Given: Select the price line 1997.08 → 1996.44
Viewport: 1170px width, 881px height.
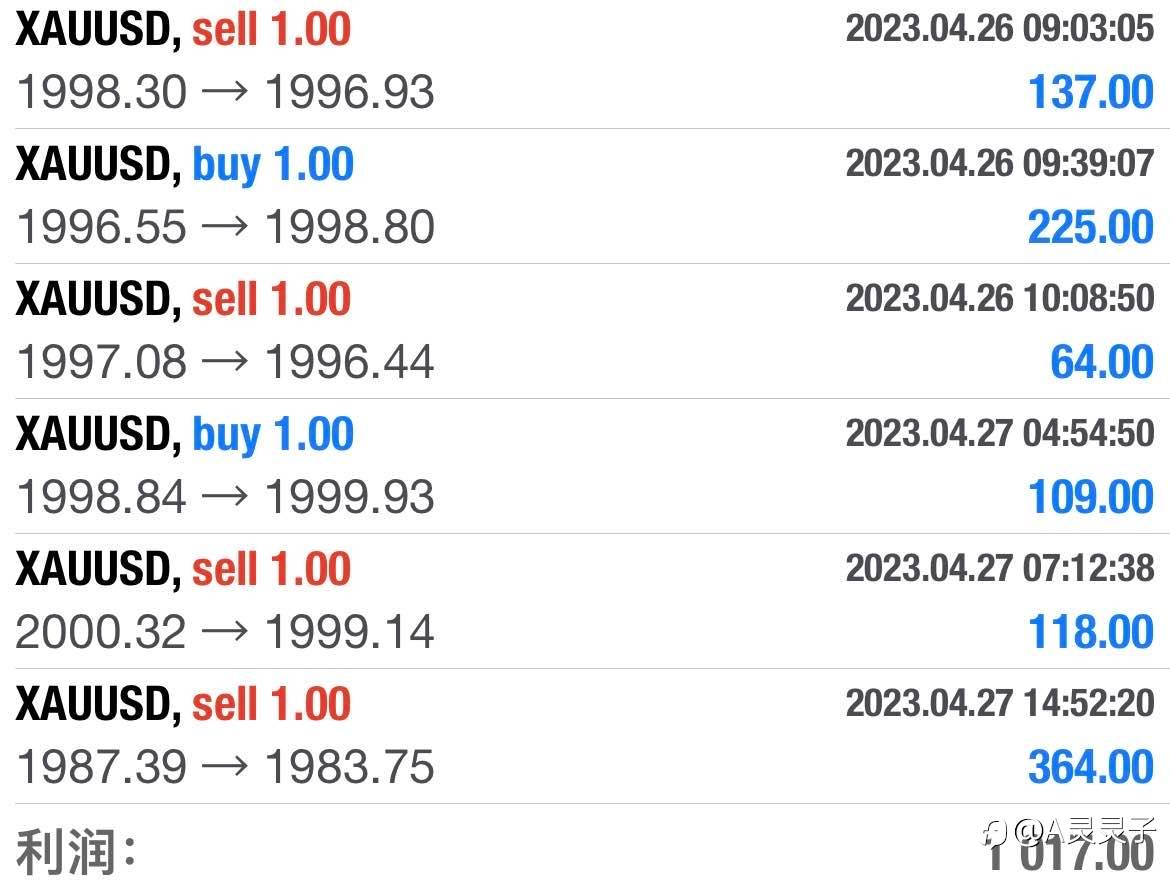Looking at the screenshot, I should point(225,362).
